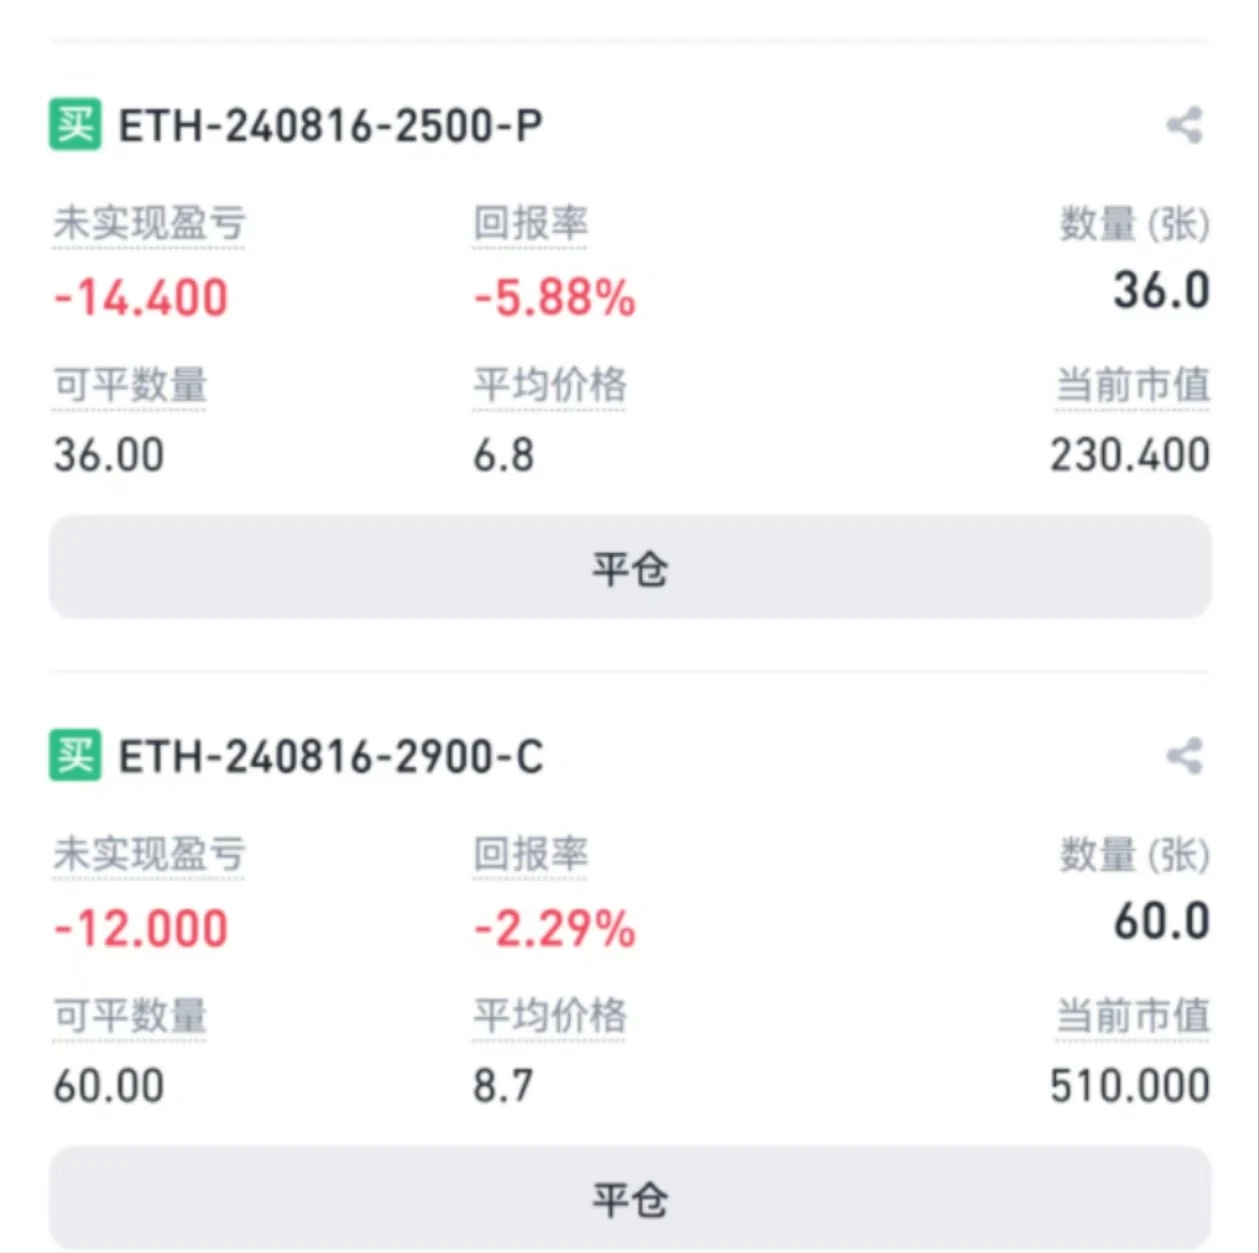Tap 未实现盈亏 label in 2900-C card

coord(149,854)
